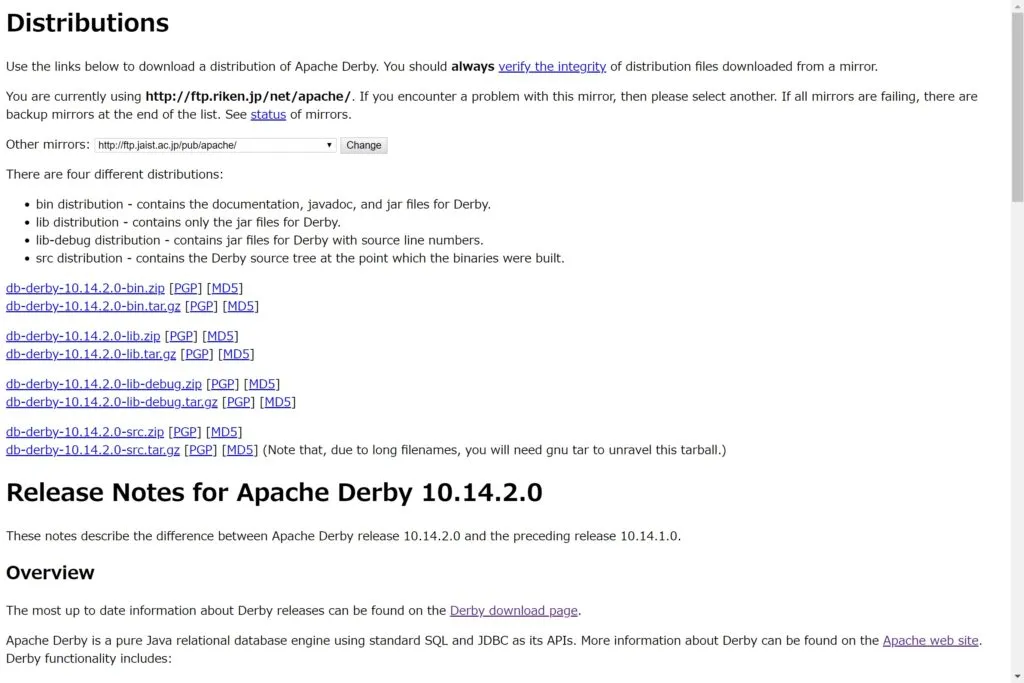Download db-derby-10.14.2.0-lib-debug.zip
This screenshot has width=1024, height=683.
tap(104, 384)
